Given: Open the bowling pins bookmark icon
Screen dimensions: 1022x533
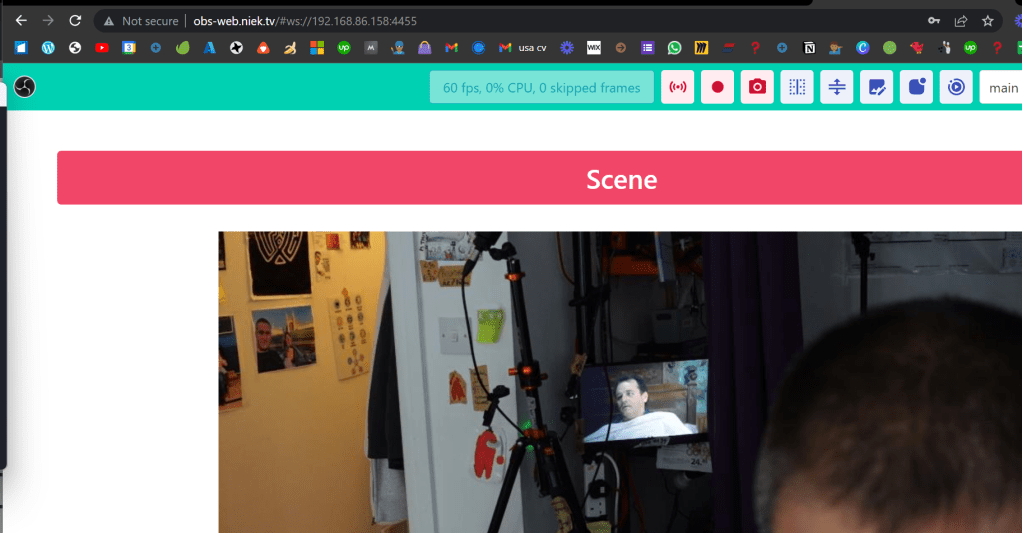Looking at the screenshot, I should point(944,48).
